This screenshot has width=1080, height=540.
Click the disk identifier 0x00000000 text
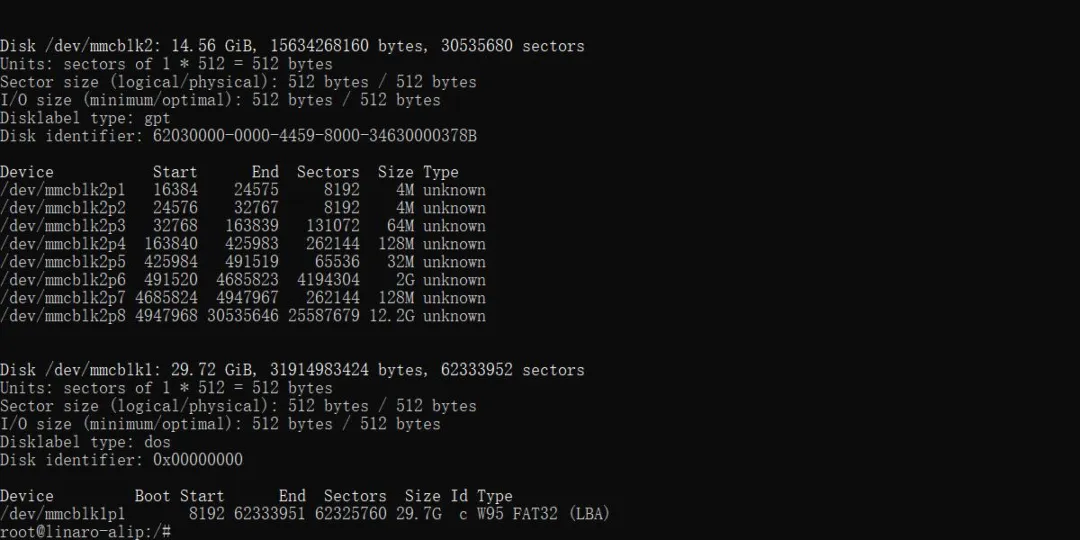[x=198, y=460]
